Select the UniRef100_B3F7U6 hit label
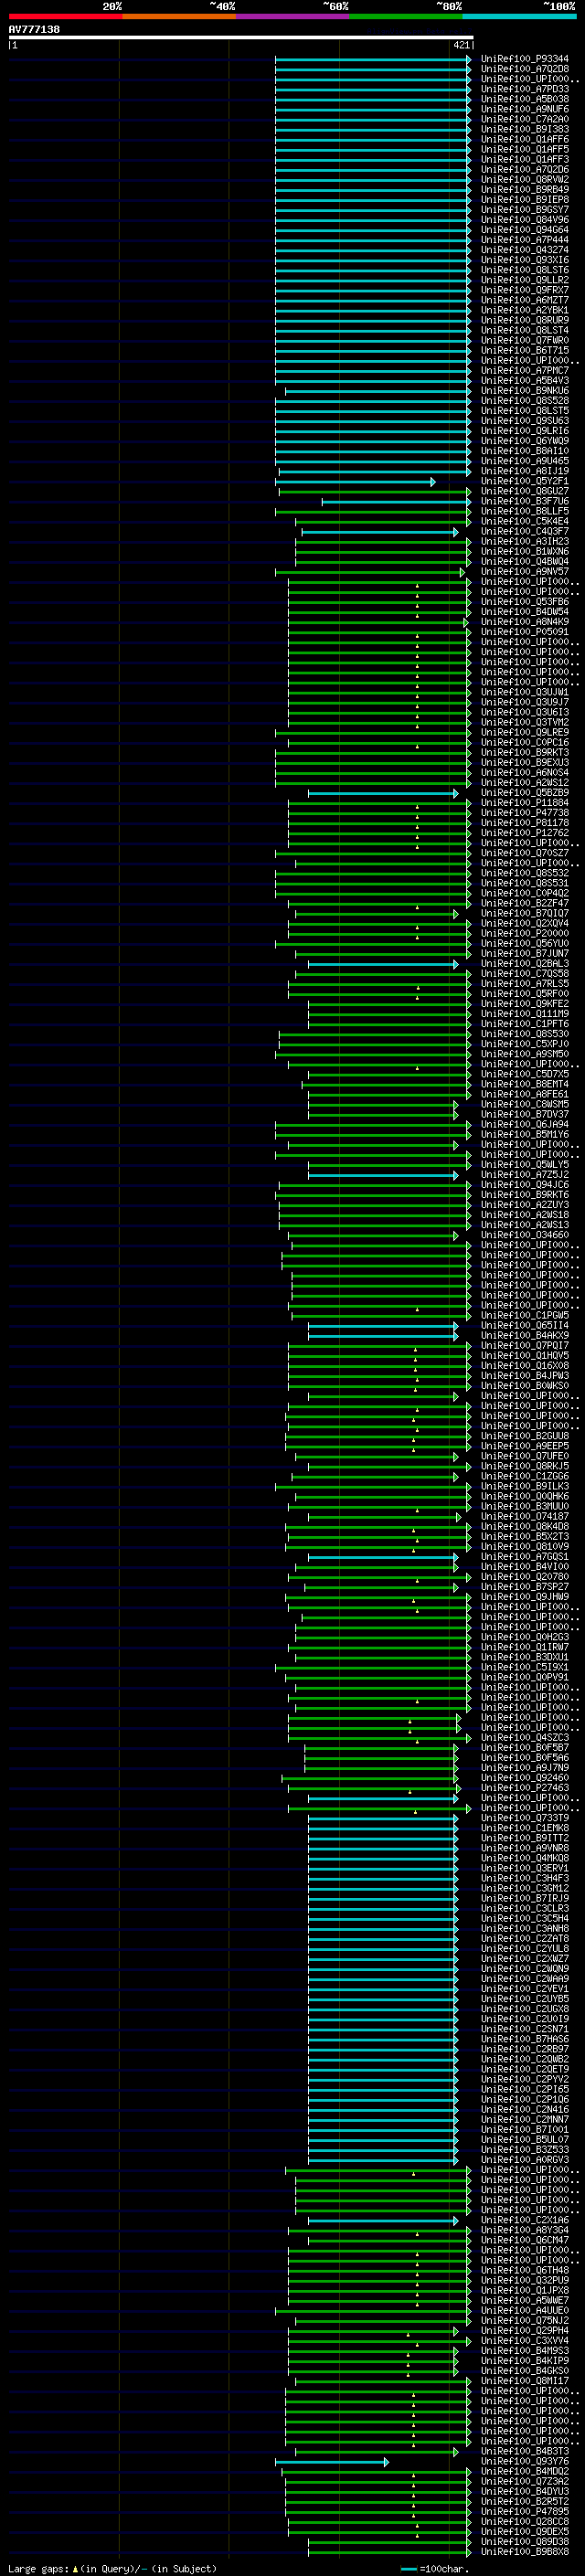The height and width of the screenshot is (2576, 585). [x=524, y=501]
